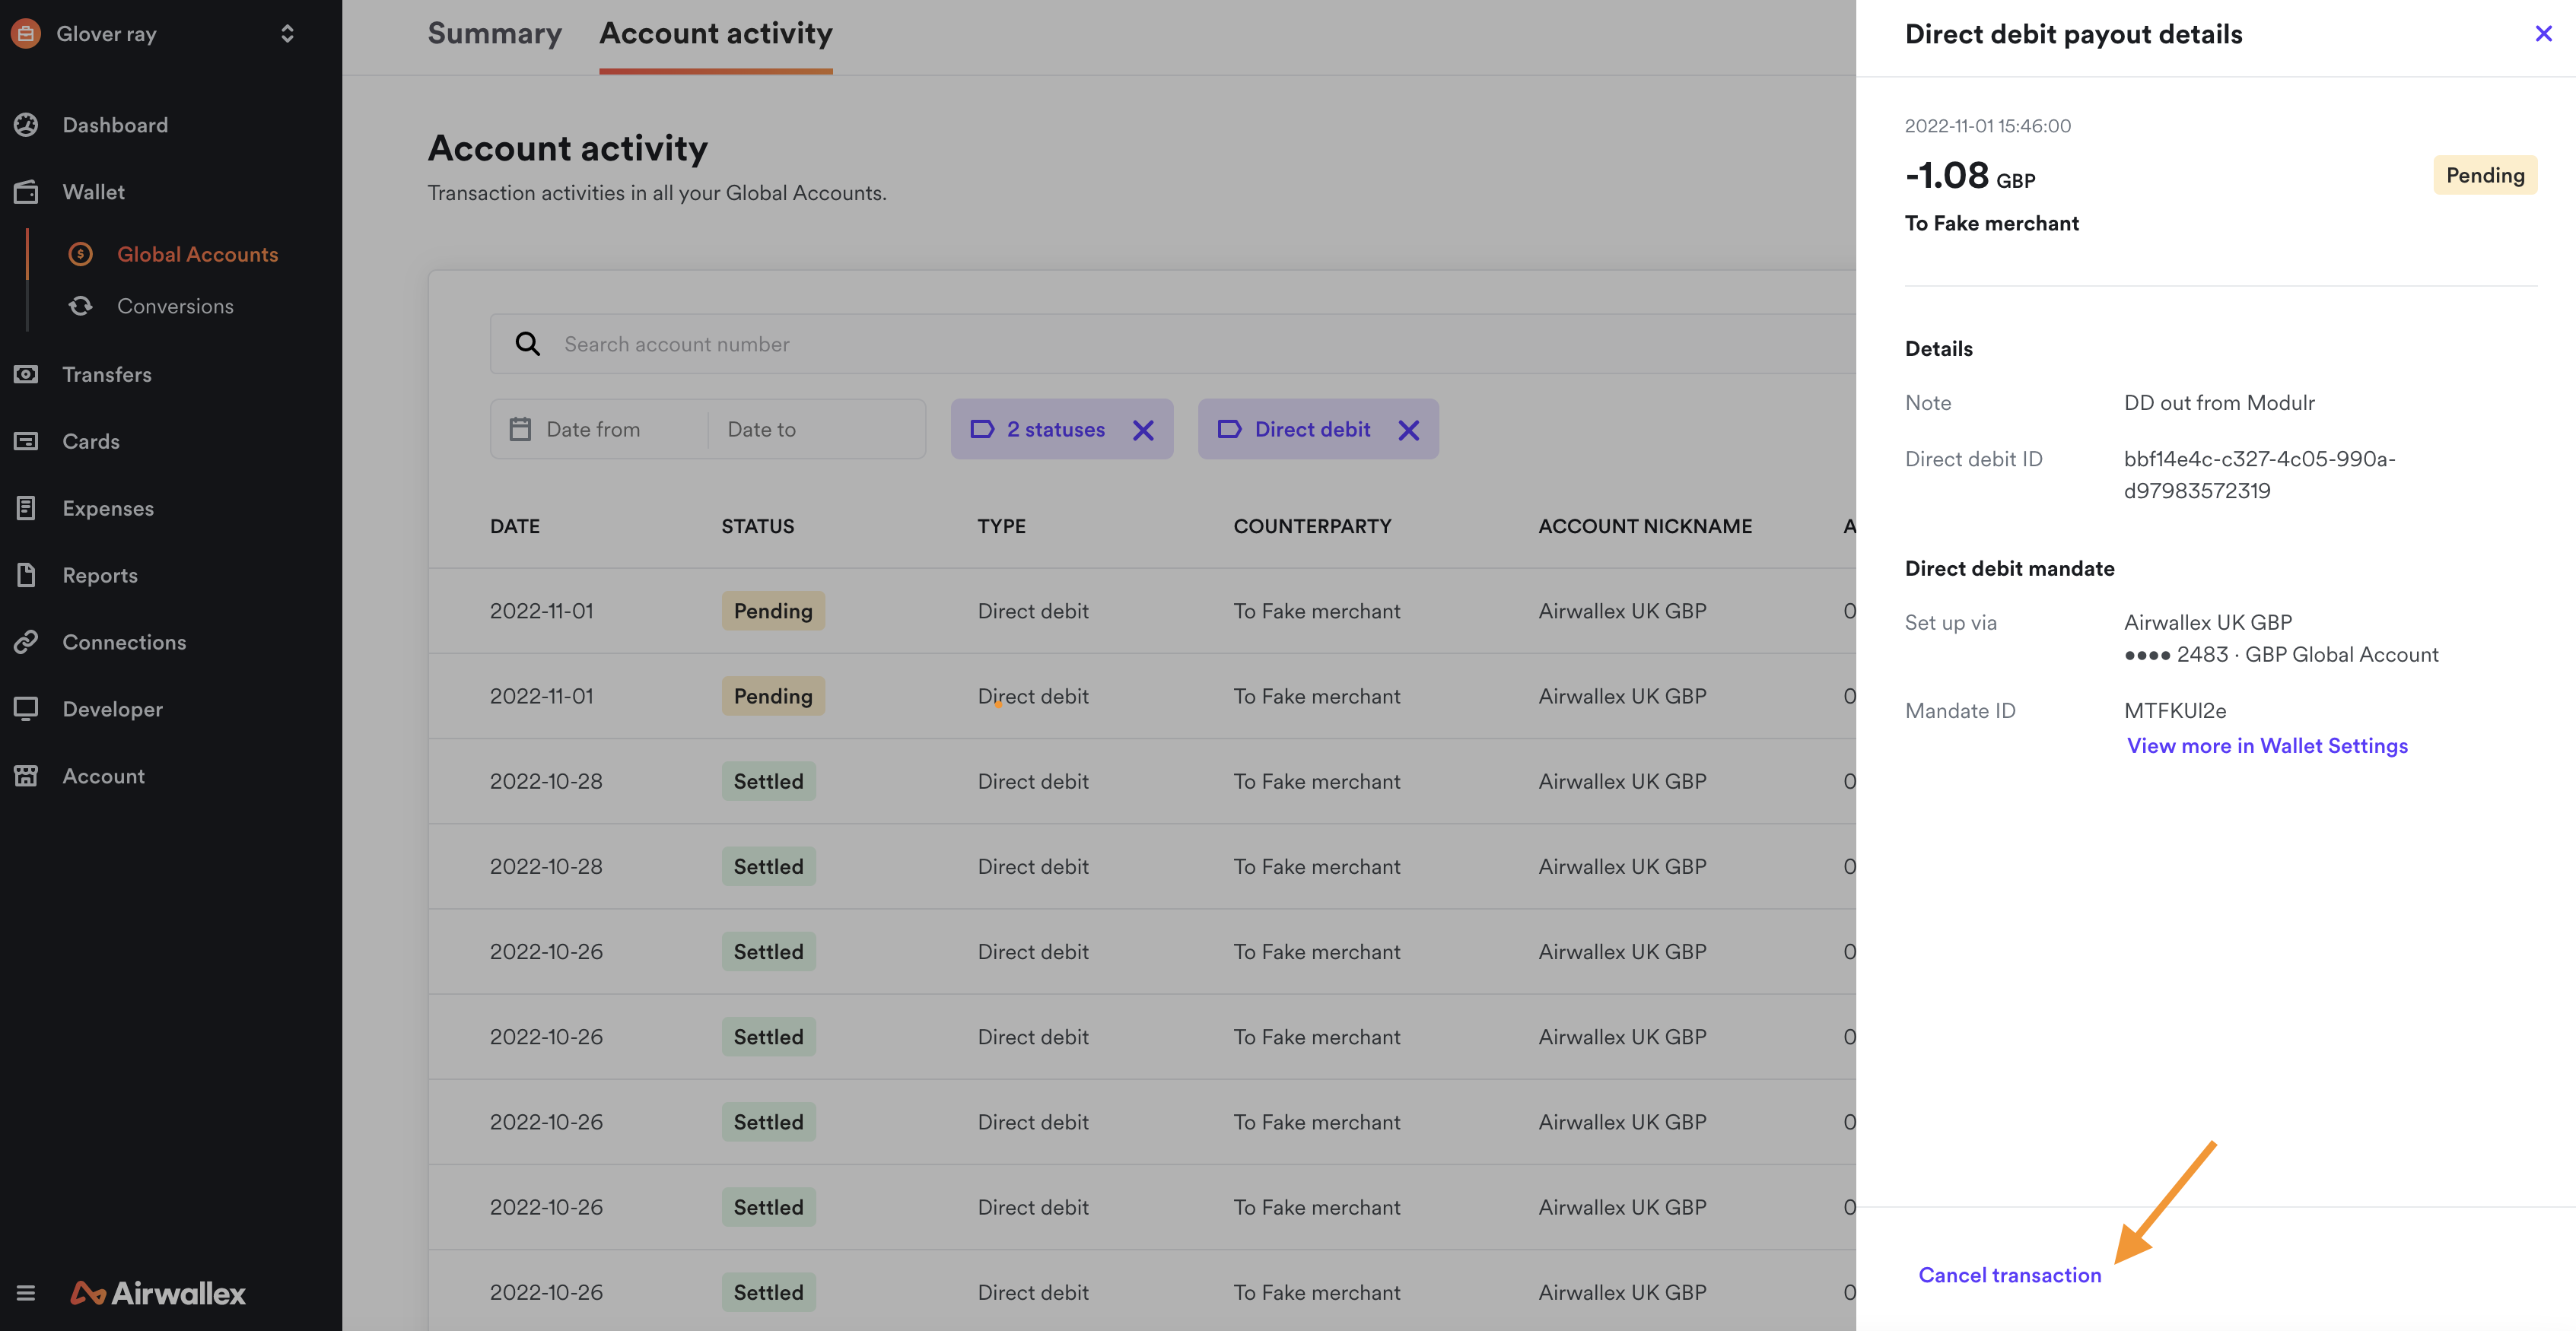This screenshot has height=1331, width=2576.
Task: Click the Airwallex logo
Action: pos(158,1293)
